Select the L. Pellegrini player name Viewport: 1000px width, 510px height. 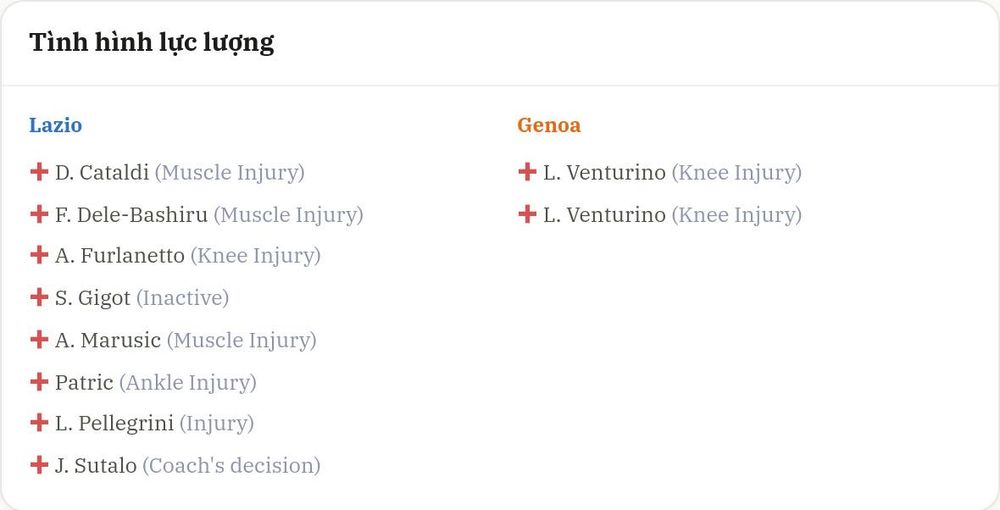(114, 424)
